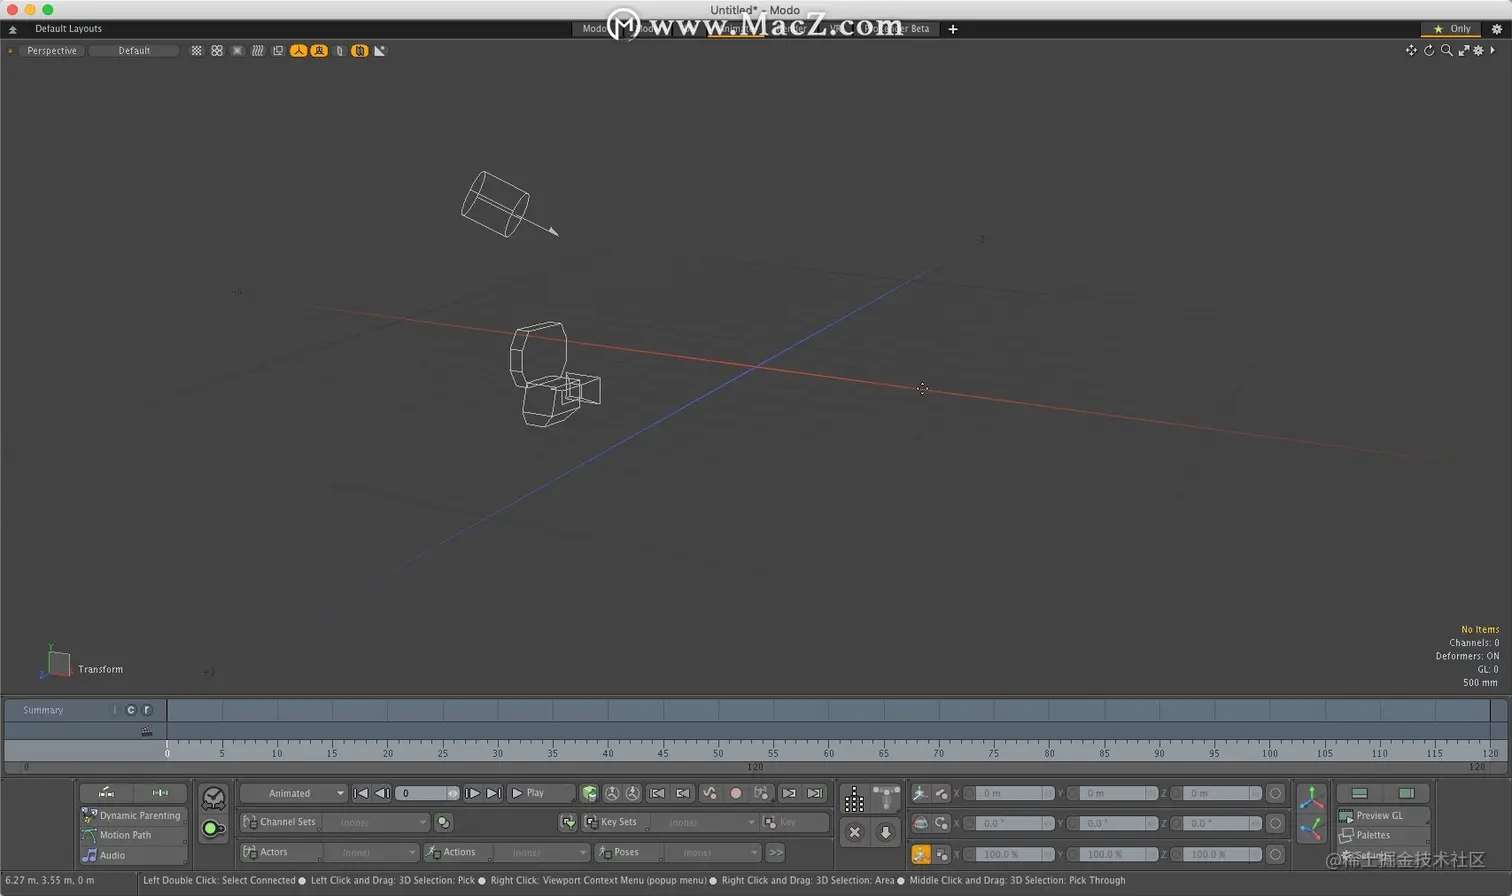
Task: Click the viewport zoom magnifier icon
Action: click(x=1446, y=50)
